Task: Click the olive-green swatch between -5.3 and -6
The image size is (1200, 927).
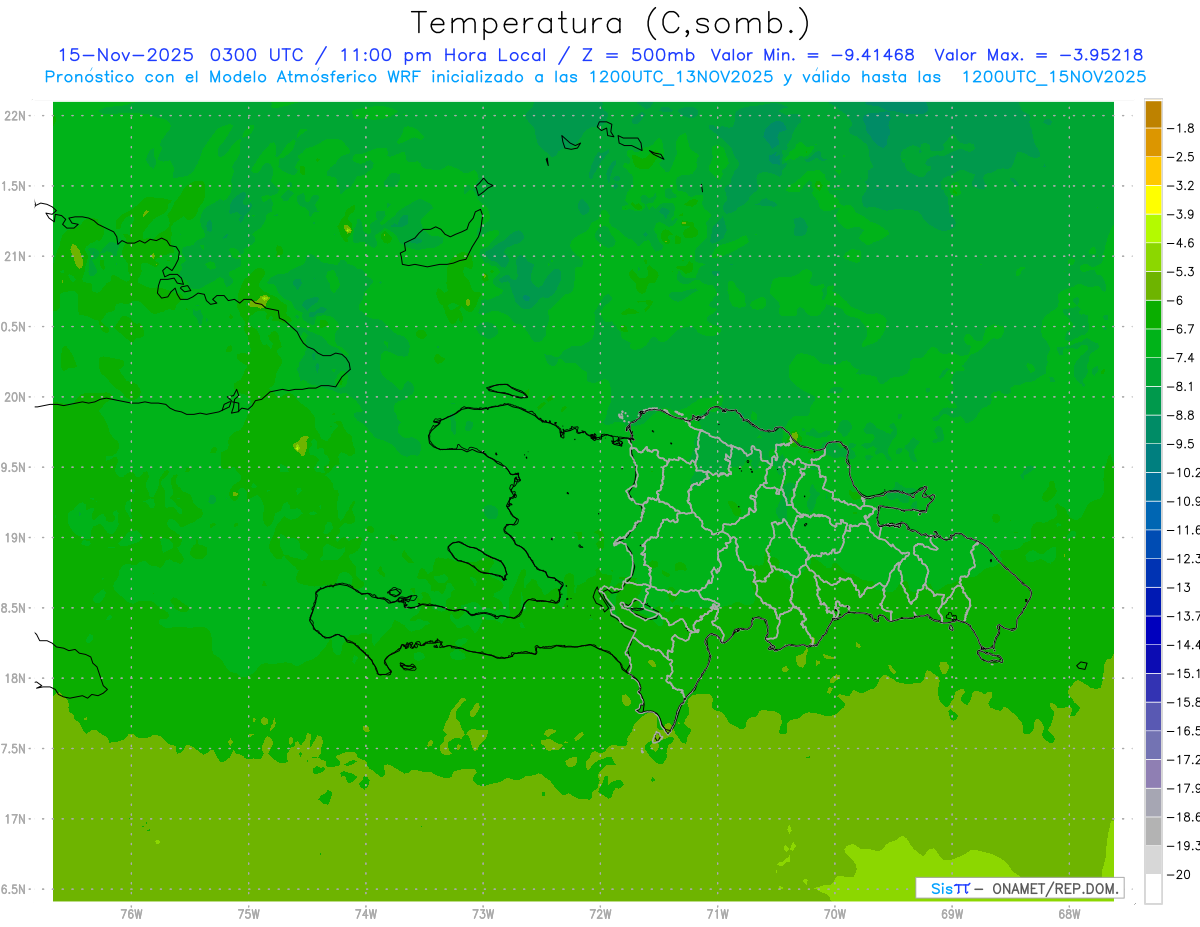Action: coord(1153,286)
